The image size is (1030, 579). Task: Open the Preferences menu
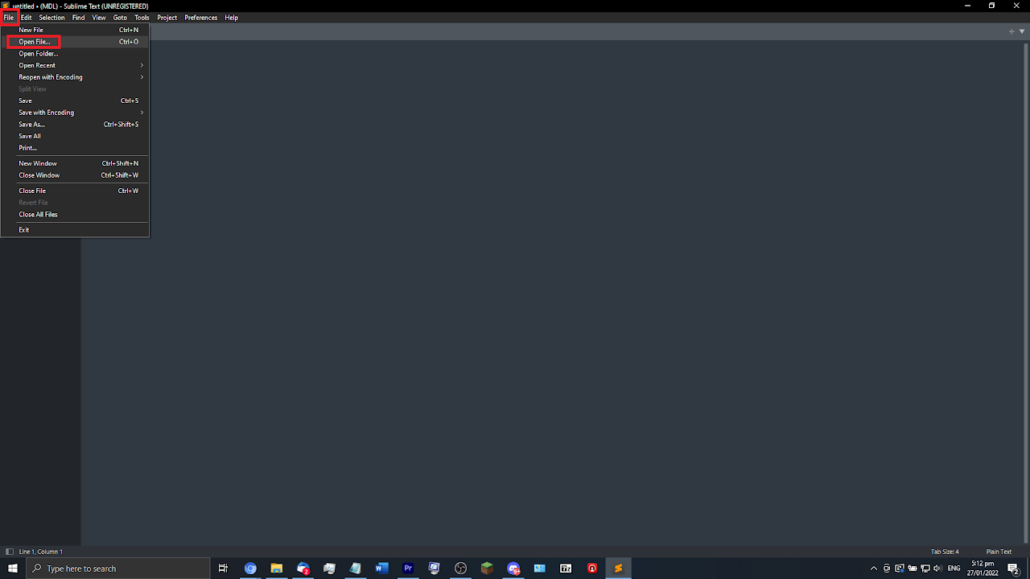coord(200,17)
